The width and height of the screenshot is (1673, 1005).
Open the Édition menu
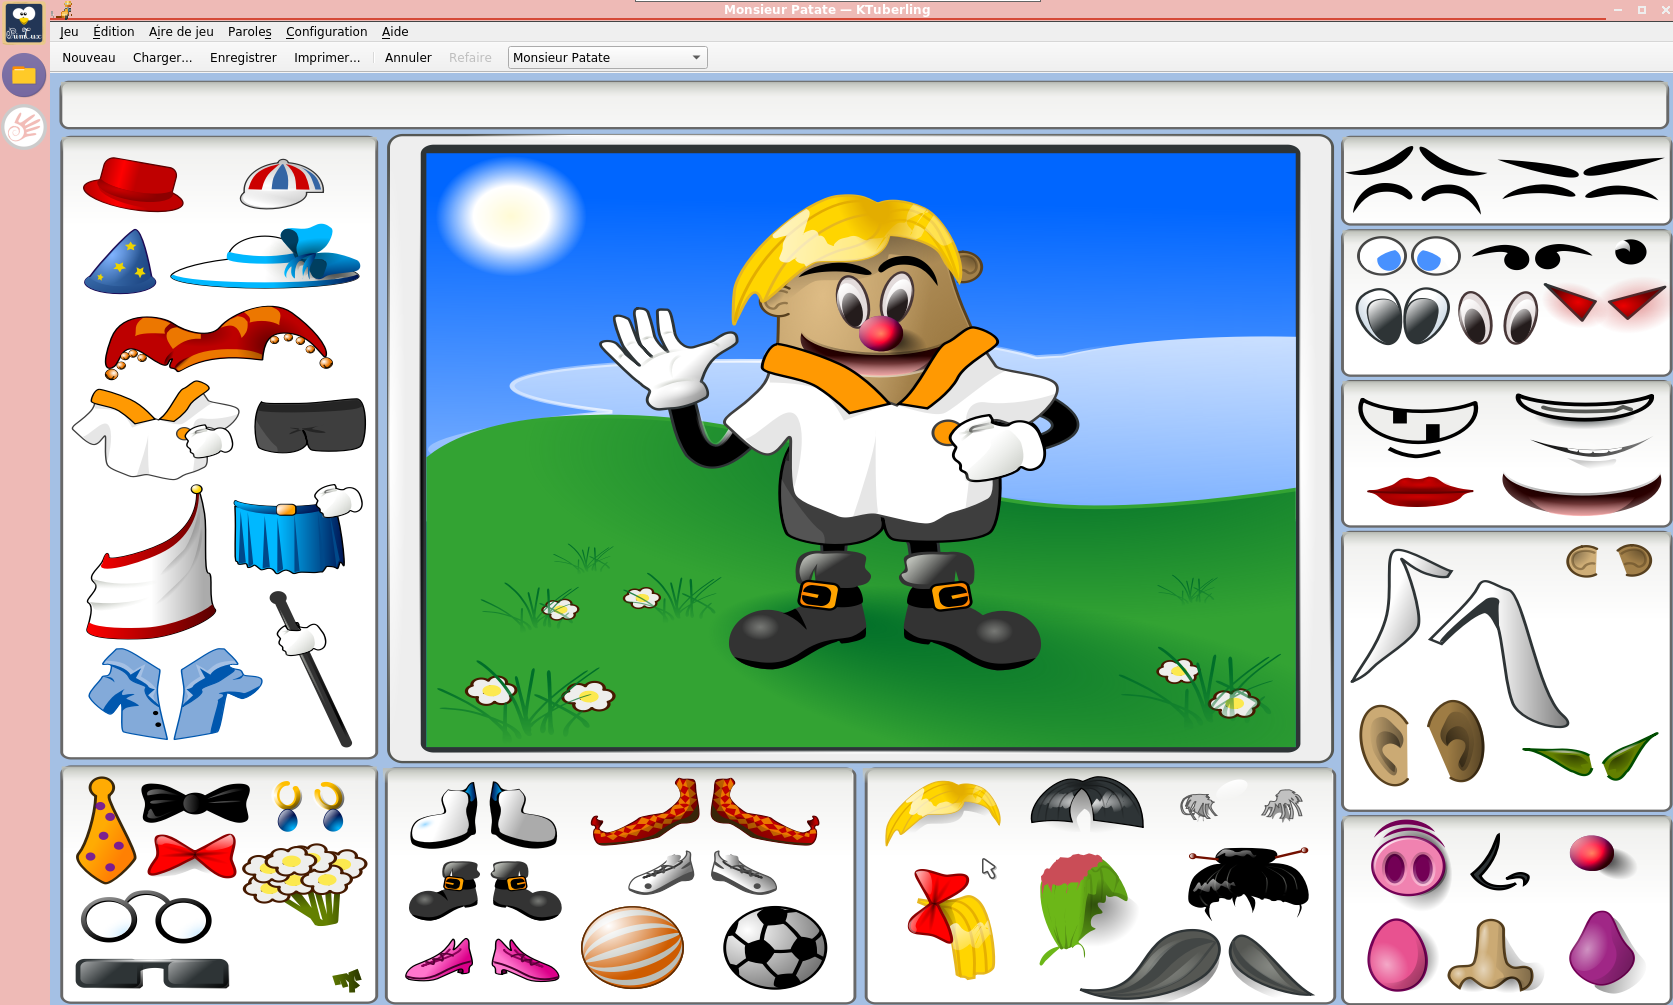pyautogui.click(x=113, y=32)
